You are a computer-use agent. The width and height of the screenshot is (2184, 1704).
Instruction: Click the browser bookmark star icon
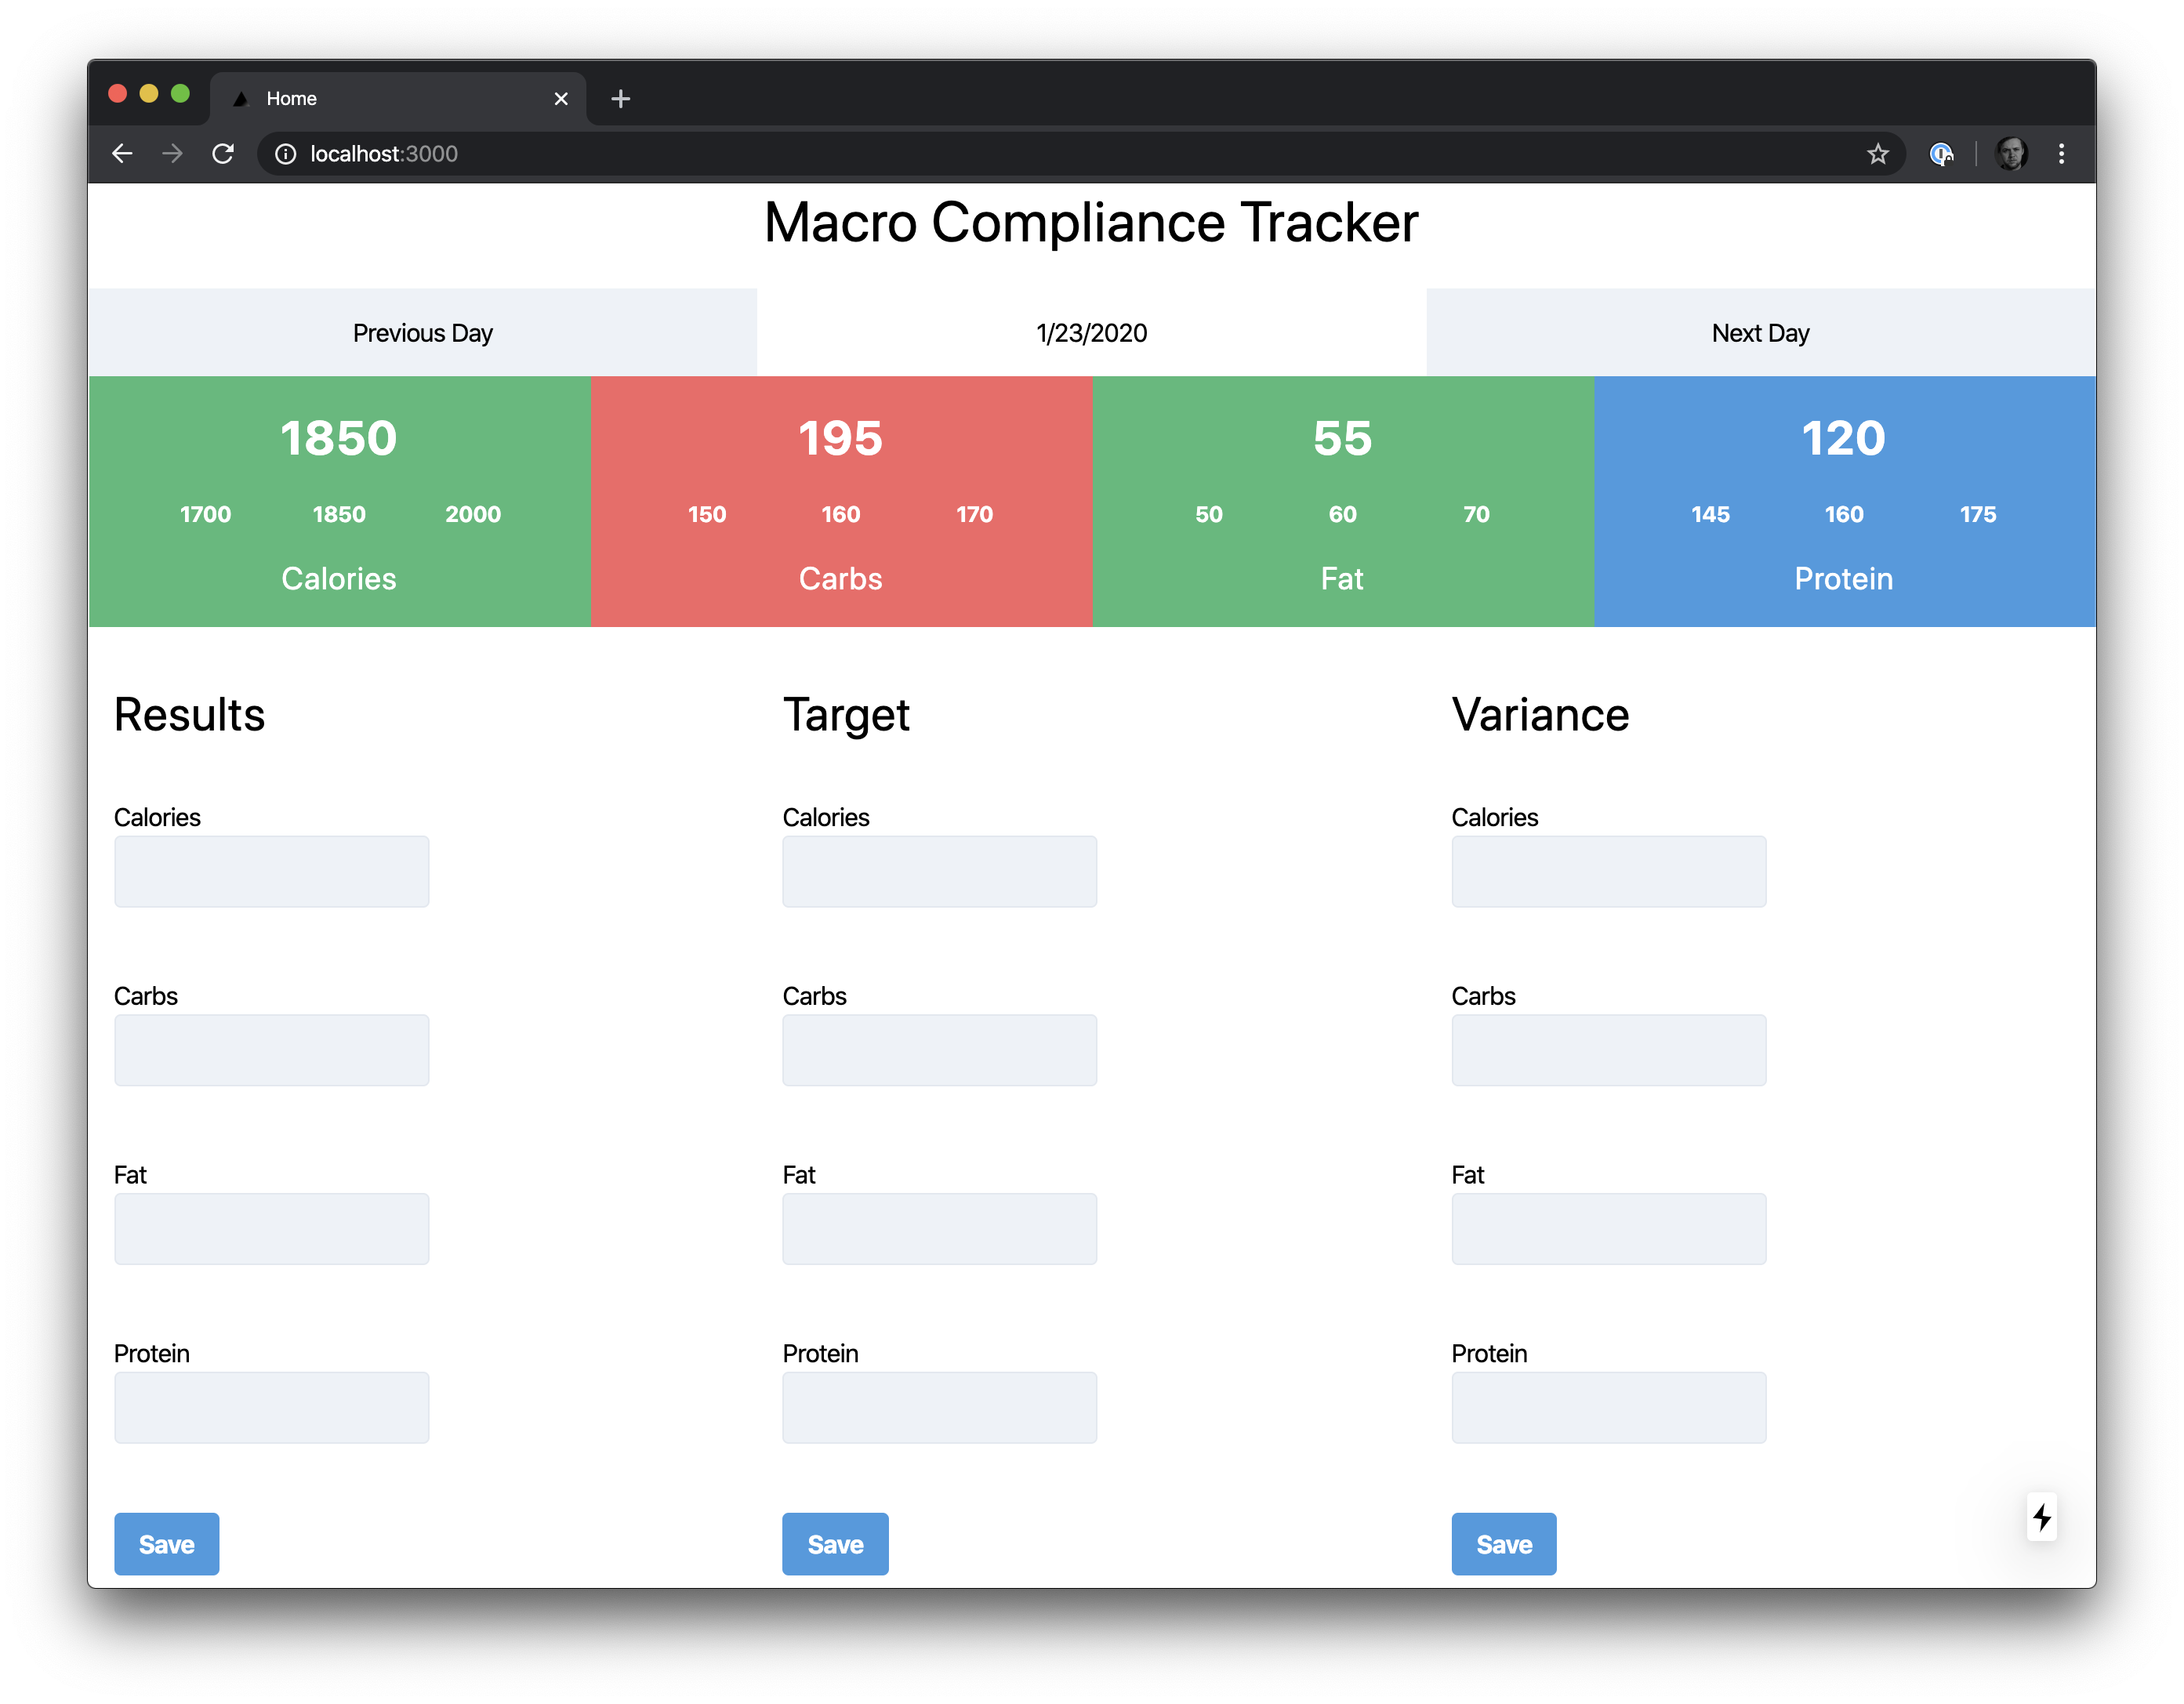tap(1877, 153)
